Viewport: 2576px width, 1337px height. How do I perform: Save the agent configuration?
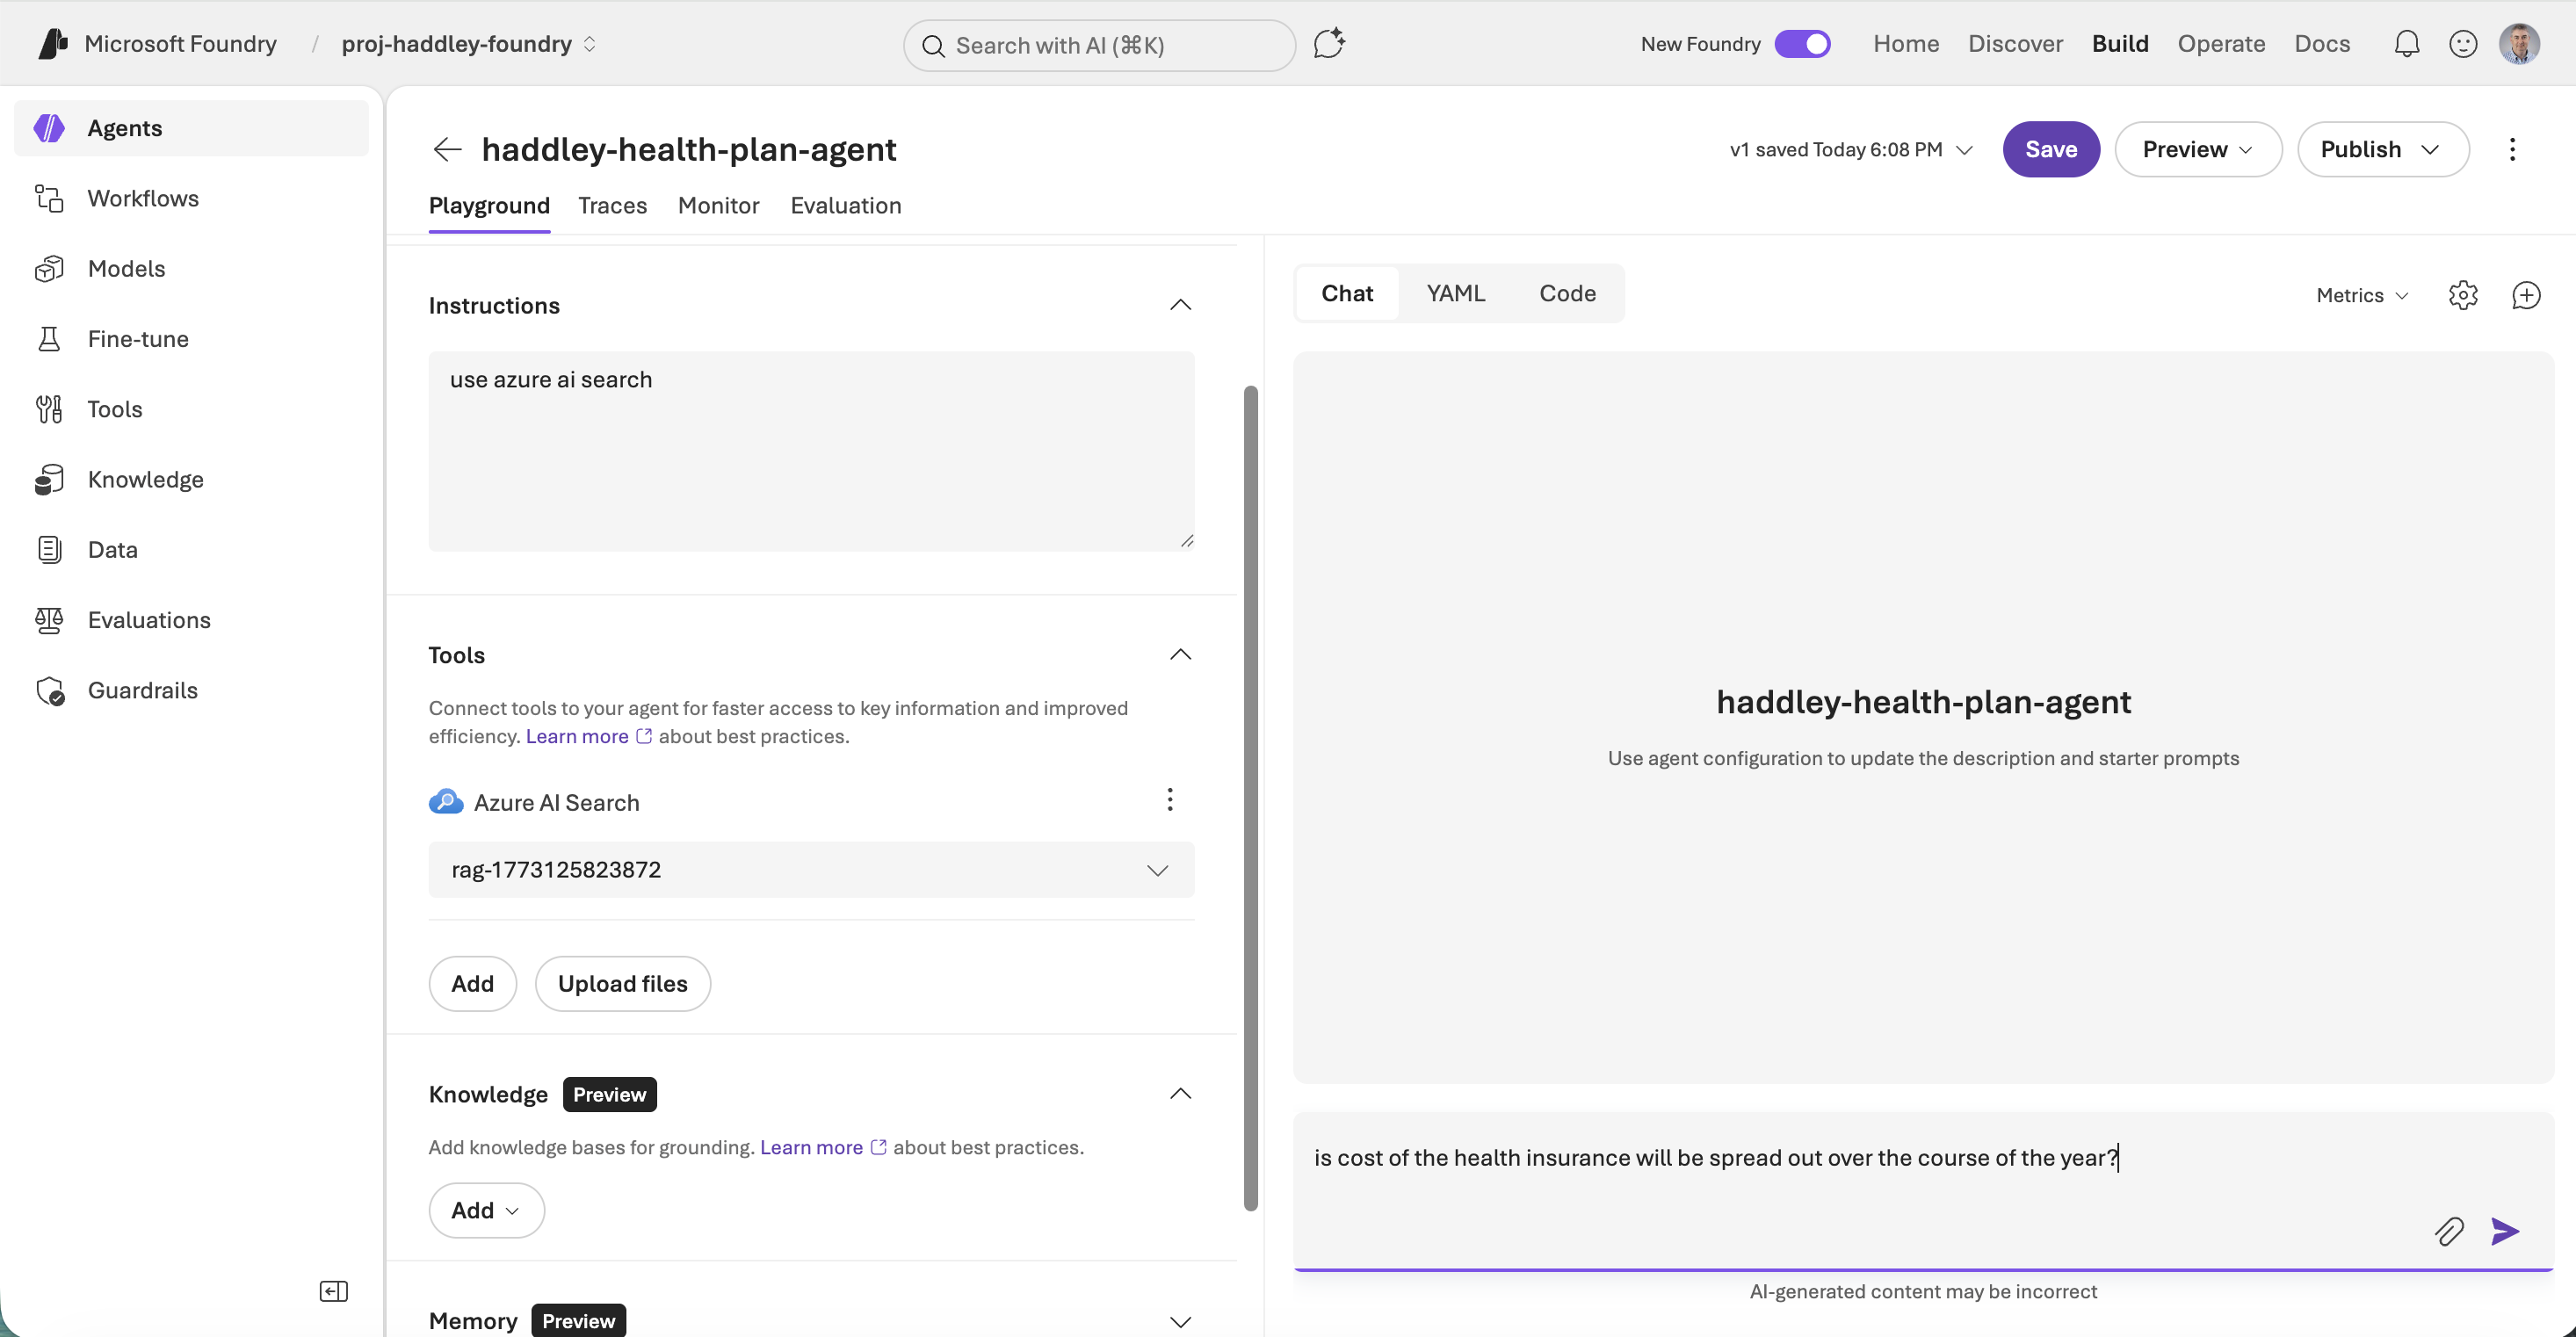pyautogui.click(x=2051, y=148)
